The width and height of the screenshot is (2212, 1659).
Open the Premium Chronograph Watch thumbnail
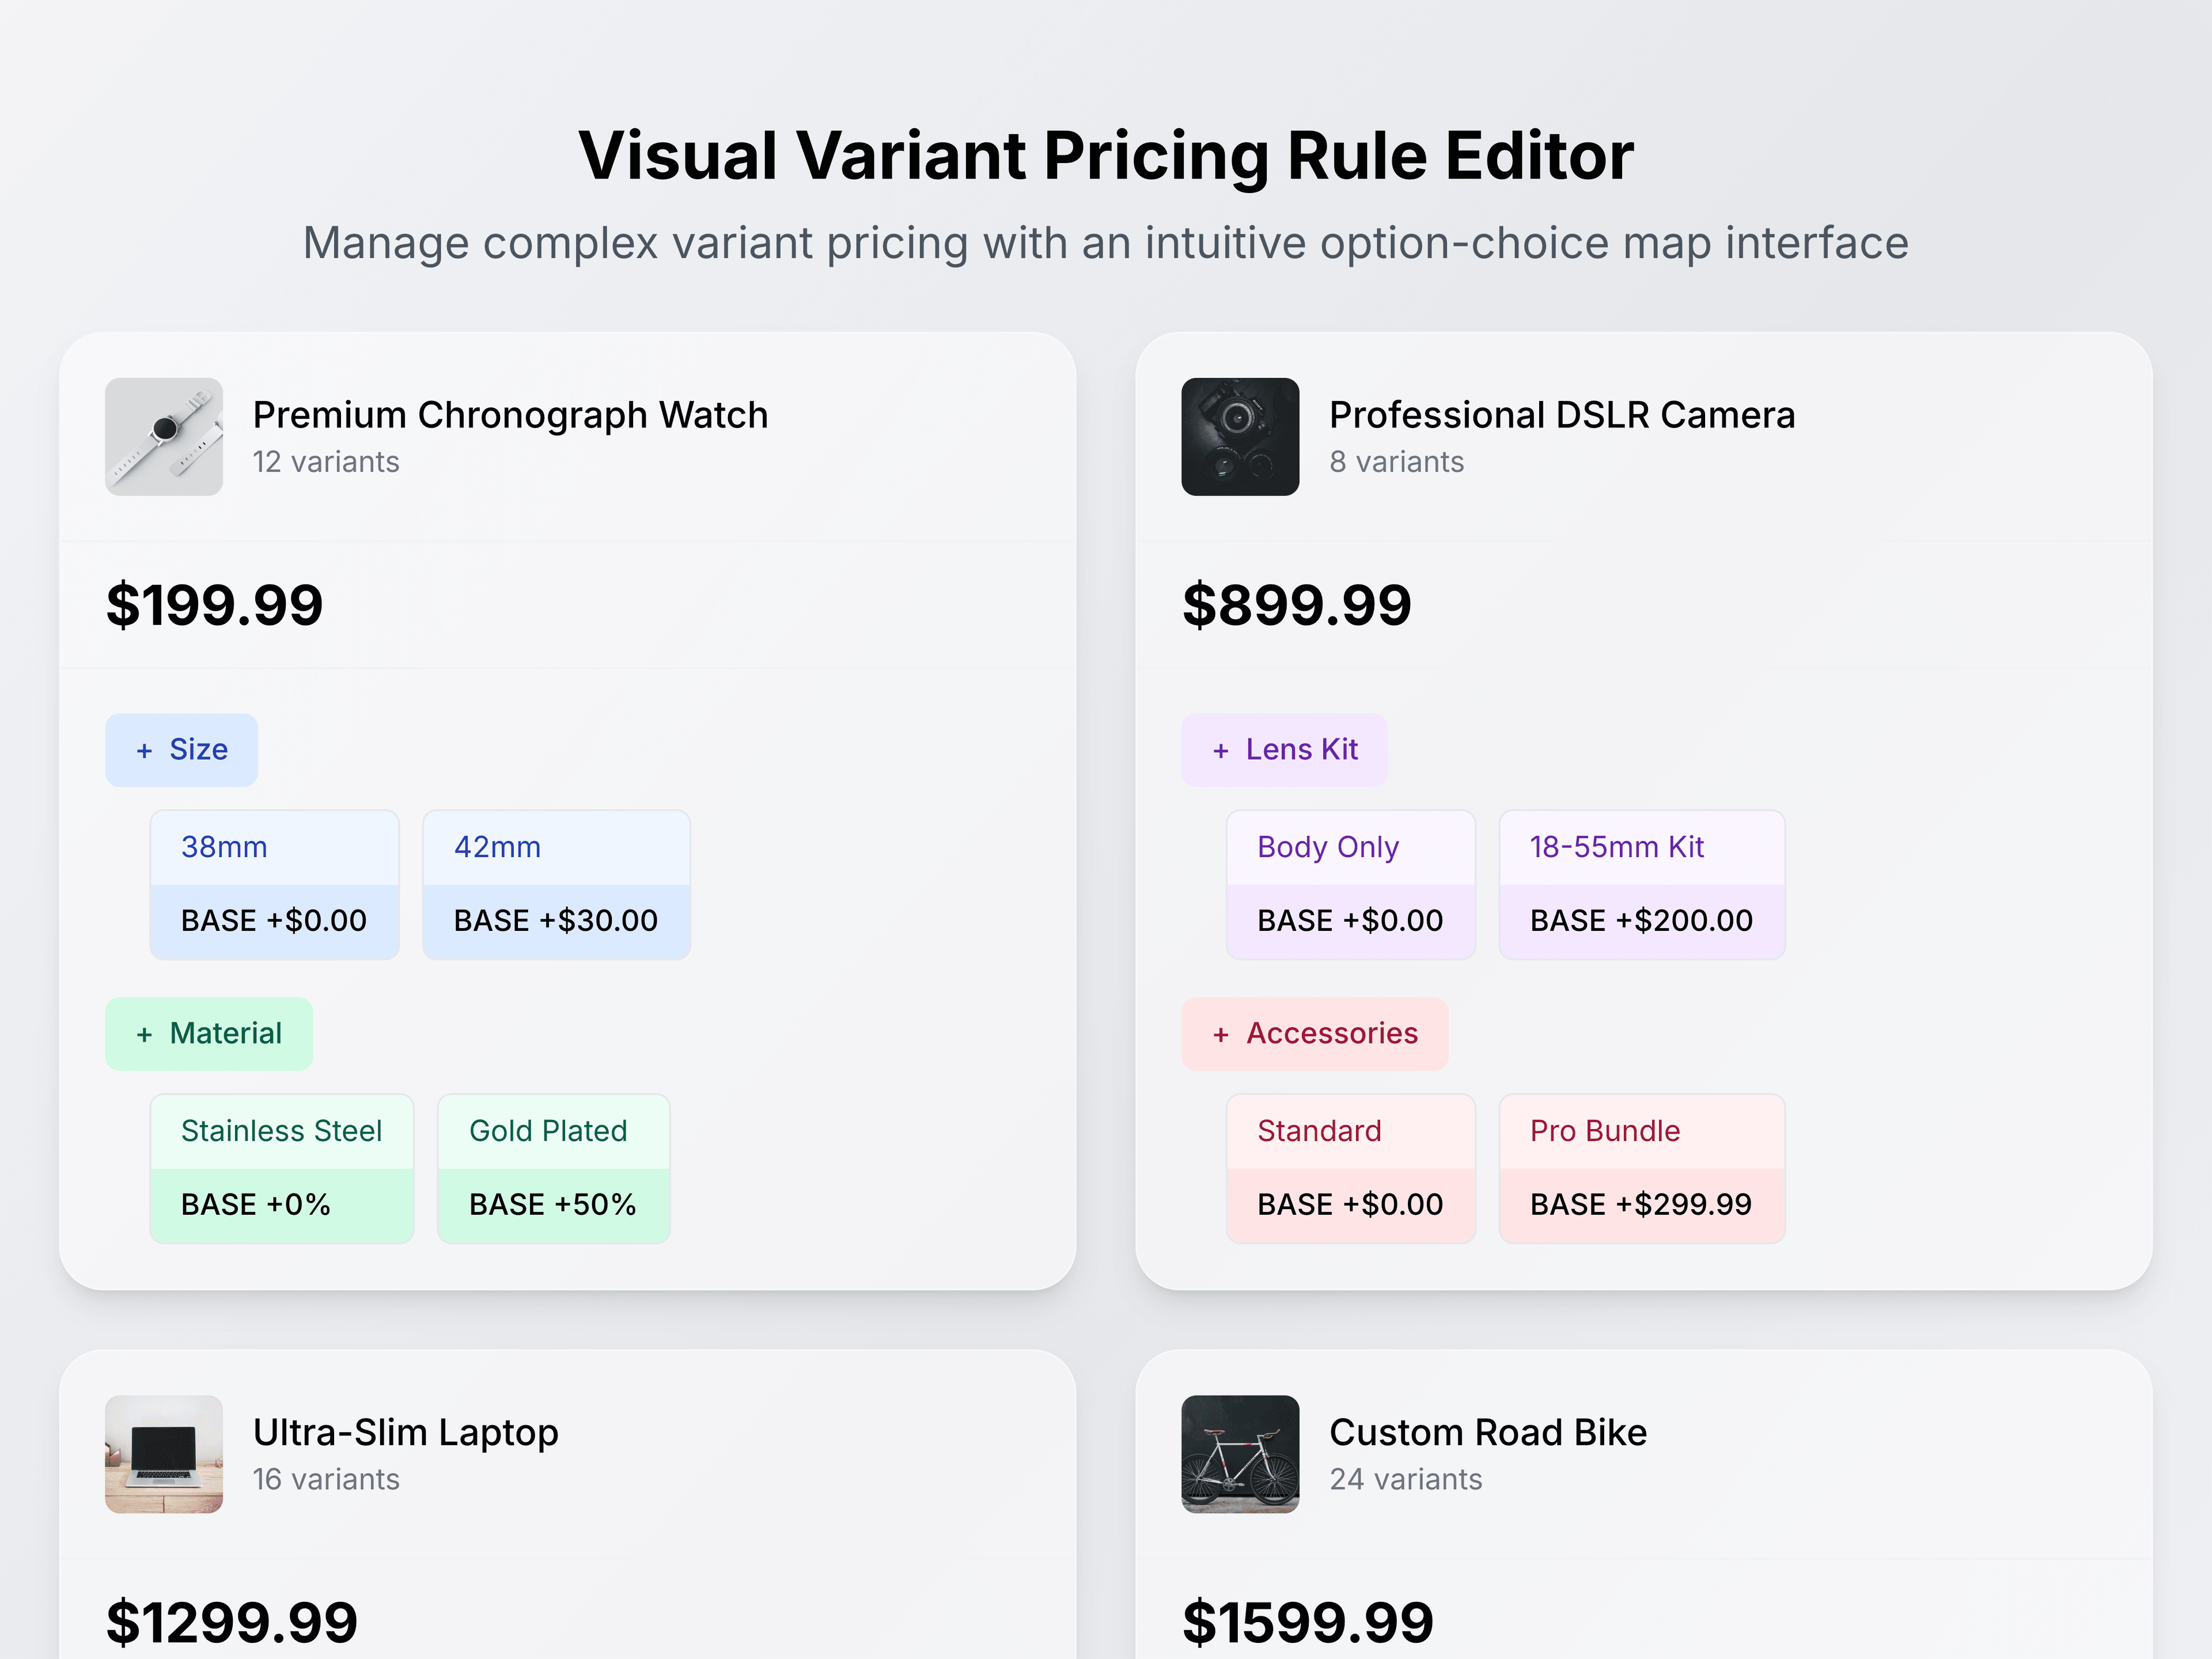pos(164,437)
